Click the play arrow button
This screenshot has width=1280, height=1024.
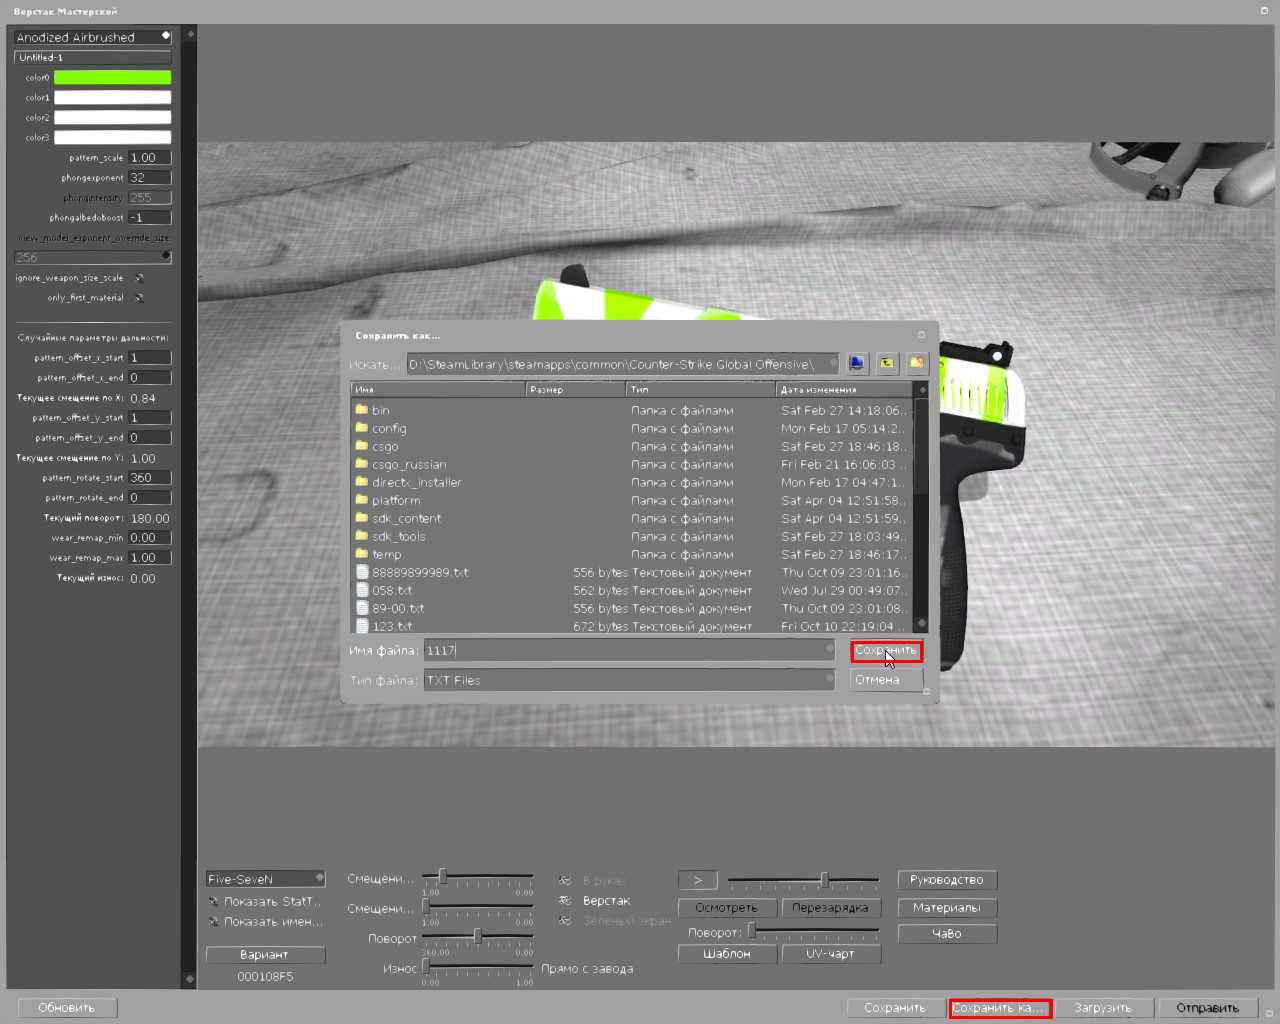click(x=698, y=880)
